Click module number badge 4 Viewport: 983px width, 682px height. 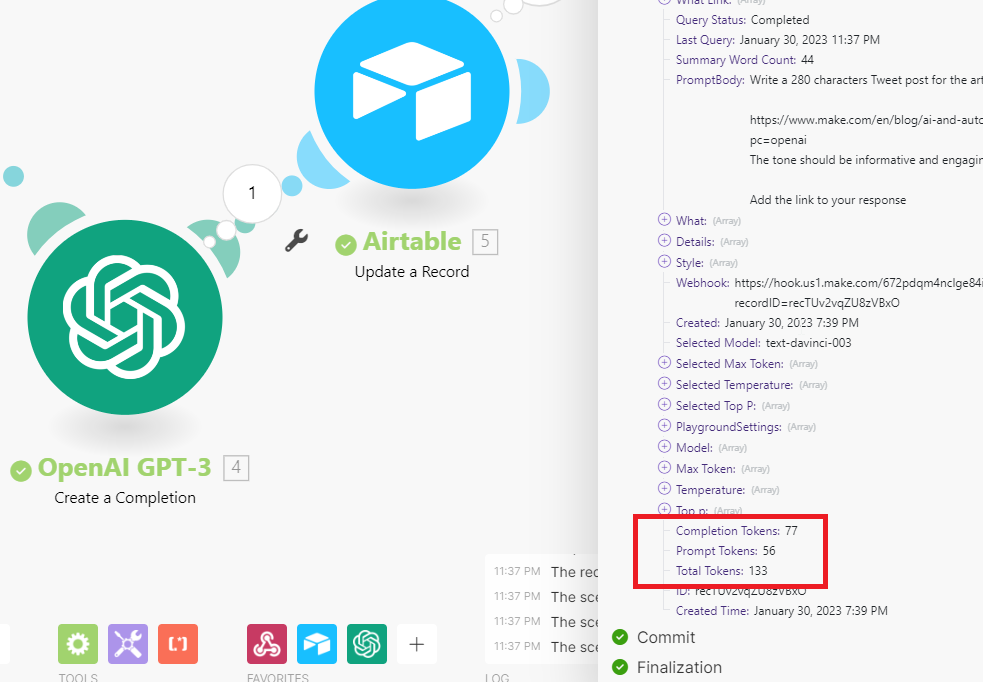coord(236,468)
